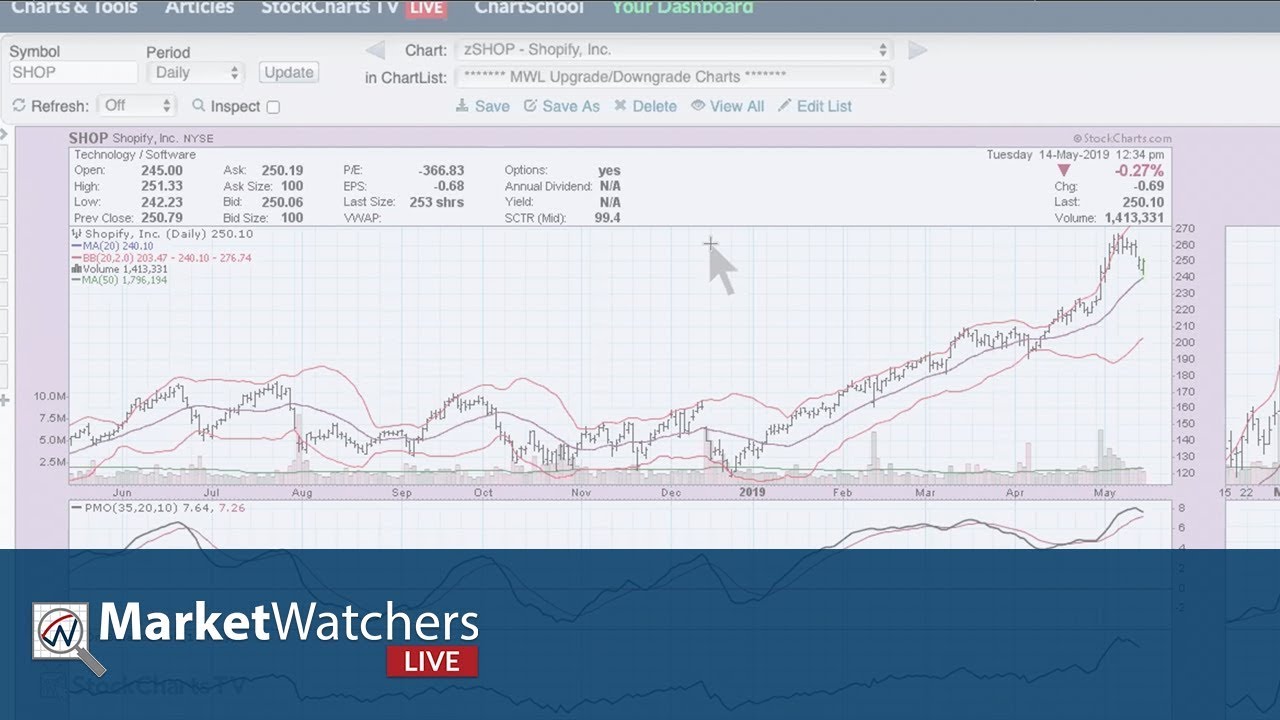Click the MarketWatchers logo magnifier icon

click(66, 638)
